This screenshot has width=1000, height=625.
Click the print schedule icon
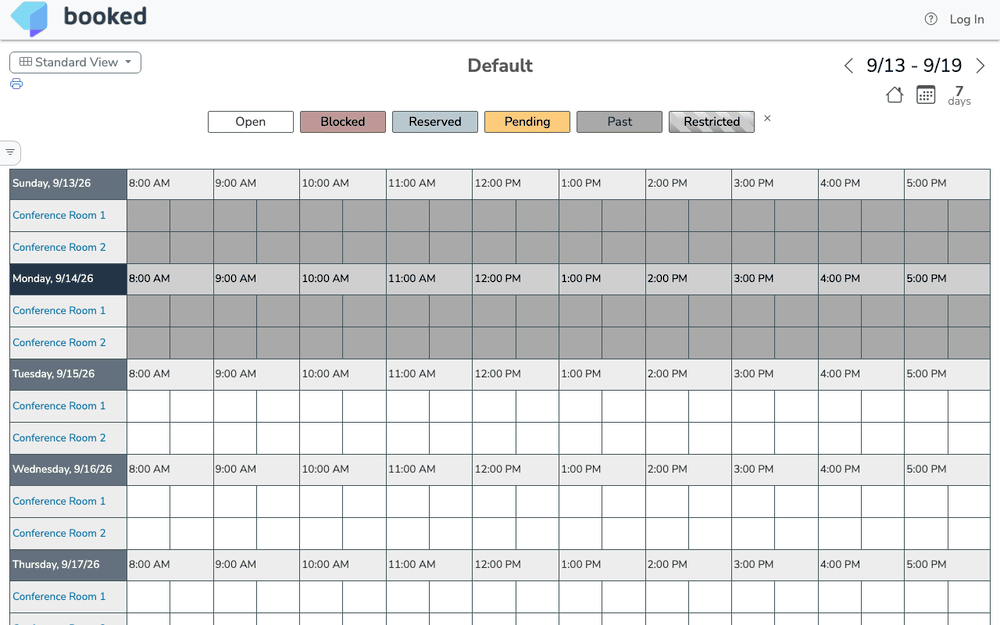[x=17, y=84]
